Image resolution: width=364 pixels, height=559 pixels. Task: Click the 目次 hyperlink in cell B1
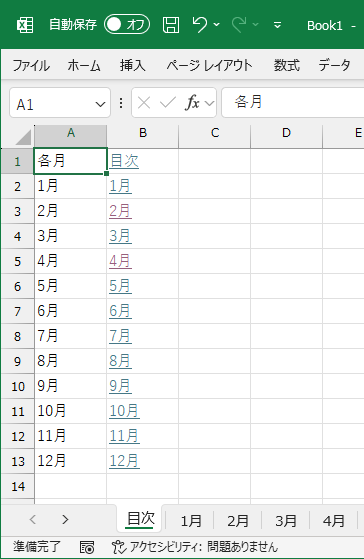124,161
